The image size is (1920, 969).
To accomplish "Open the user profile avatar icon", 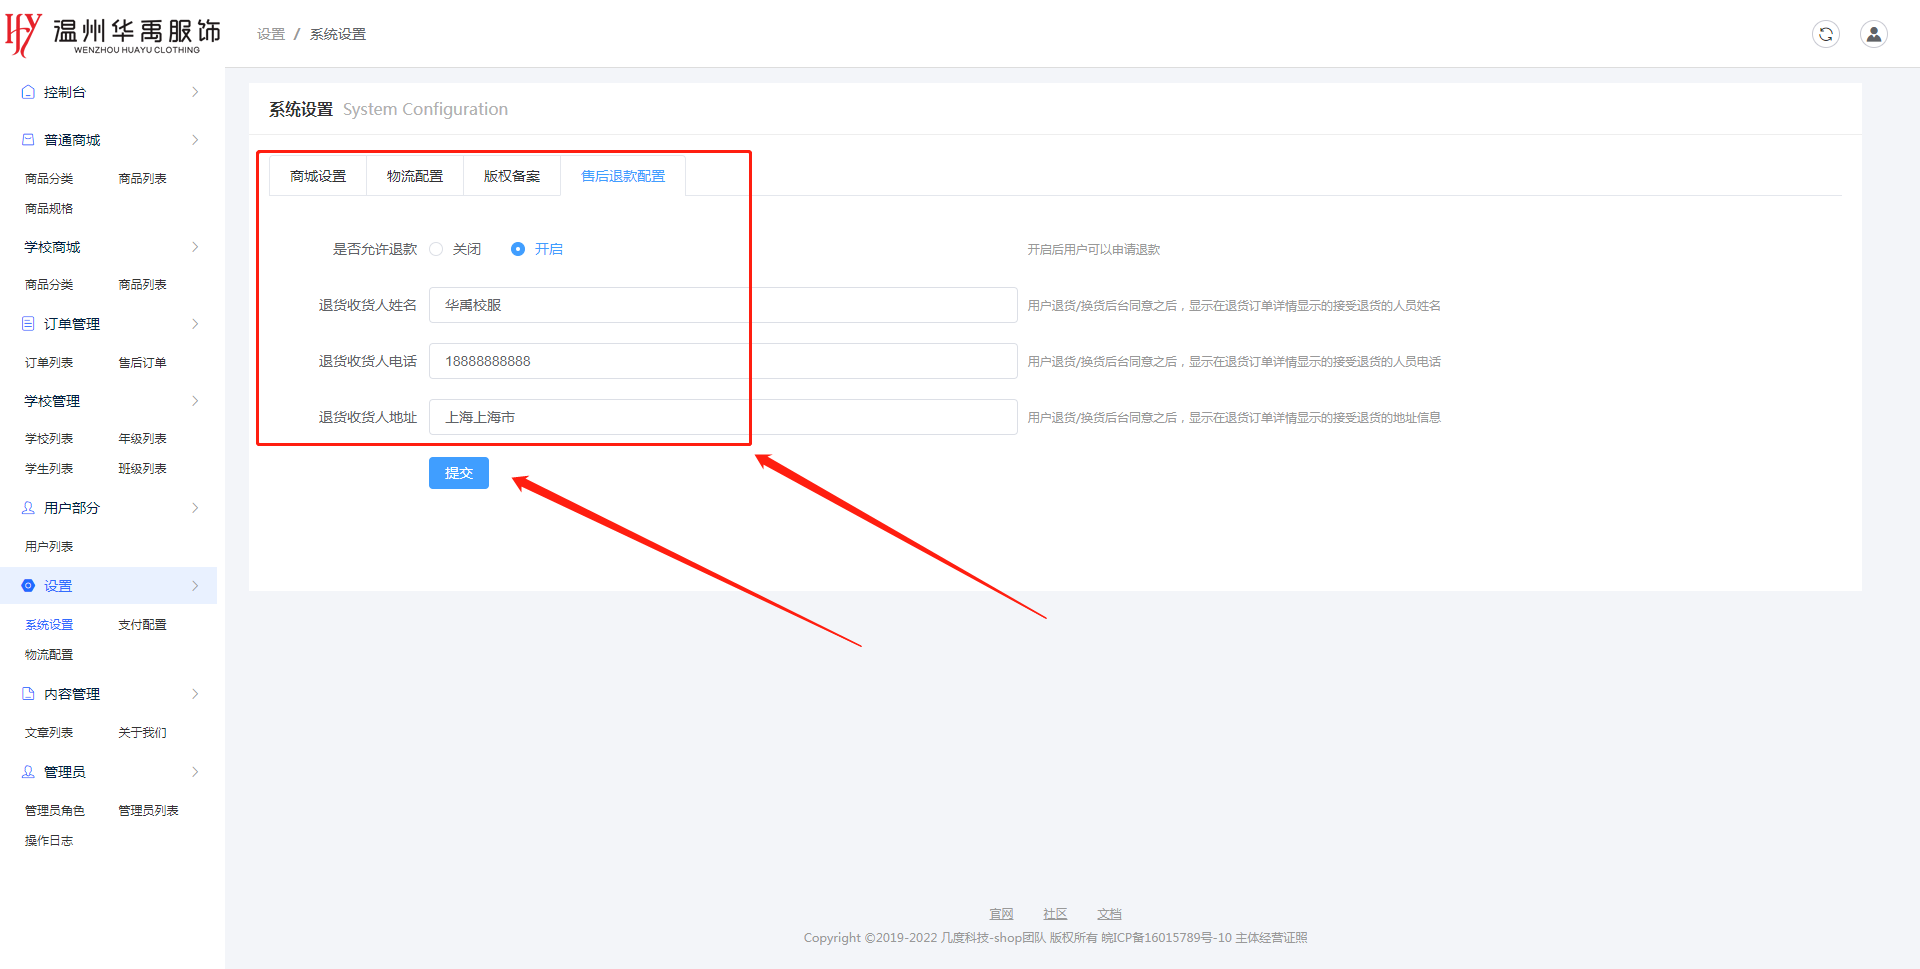I will coord(1873,34).
